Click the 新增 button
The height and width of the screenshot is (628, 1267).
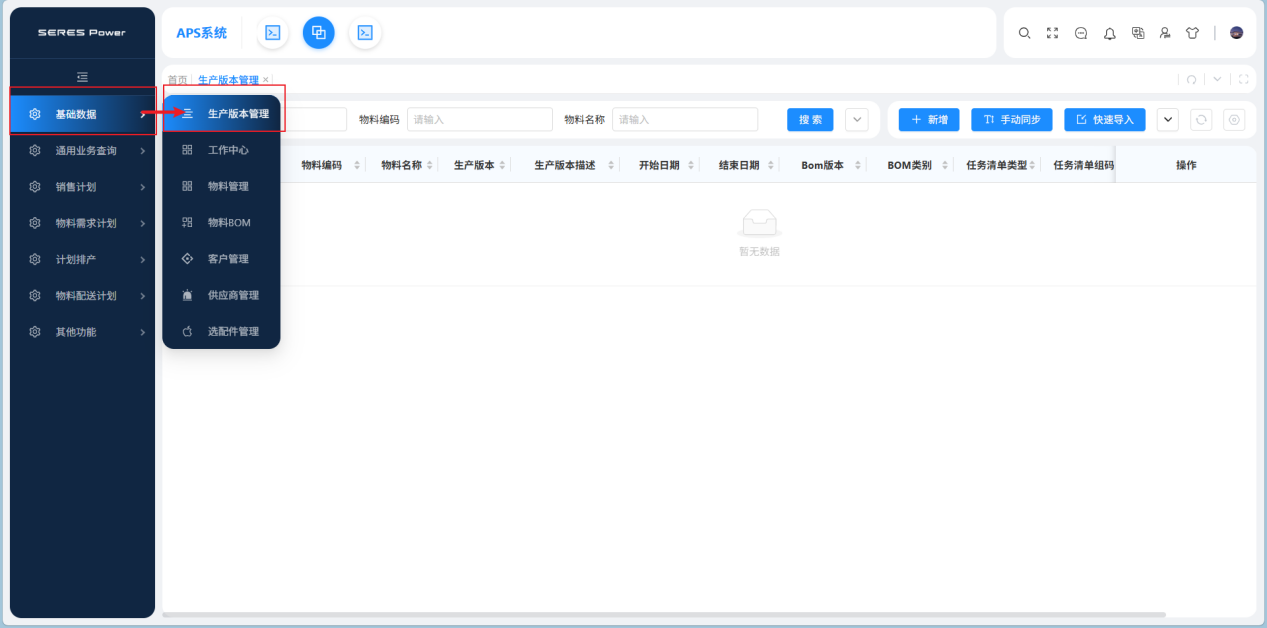(x=929, y=120)
